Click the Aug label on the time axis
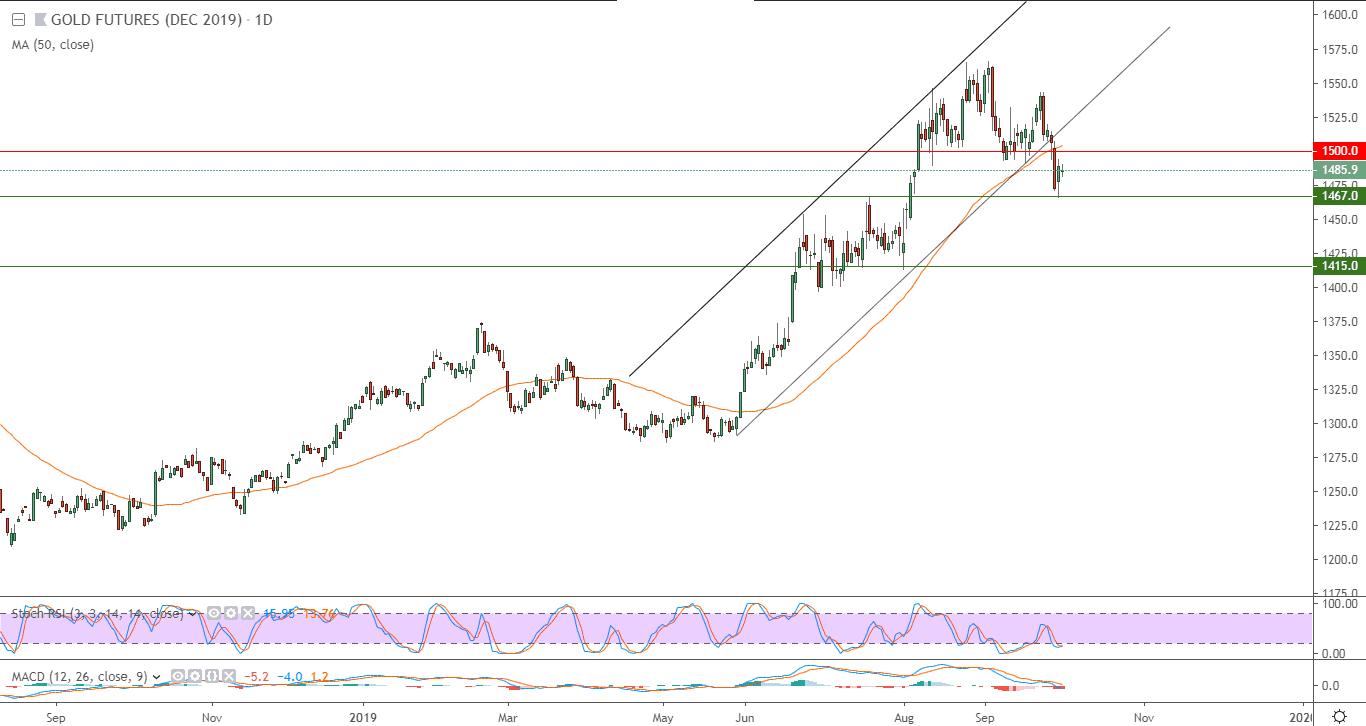This screenshot has width=1366, height=726. pos(905,717)
